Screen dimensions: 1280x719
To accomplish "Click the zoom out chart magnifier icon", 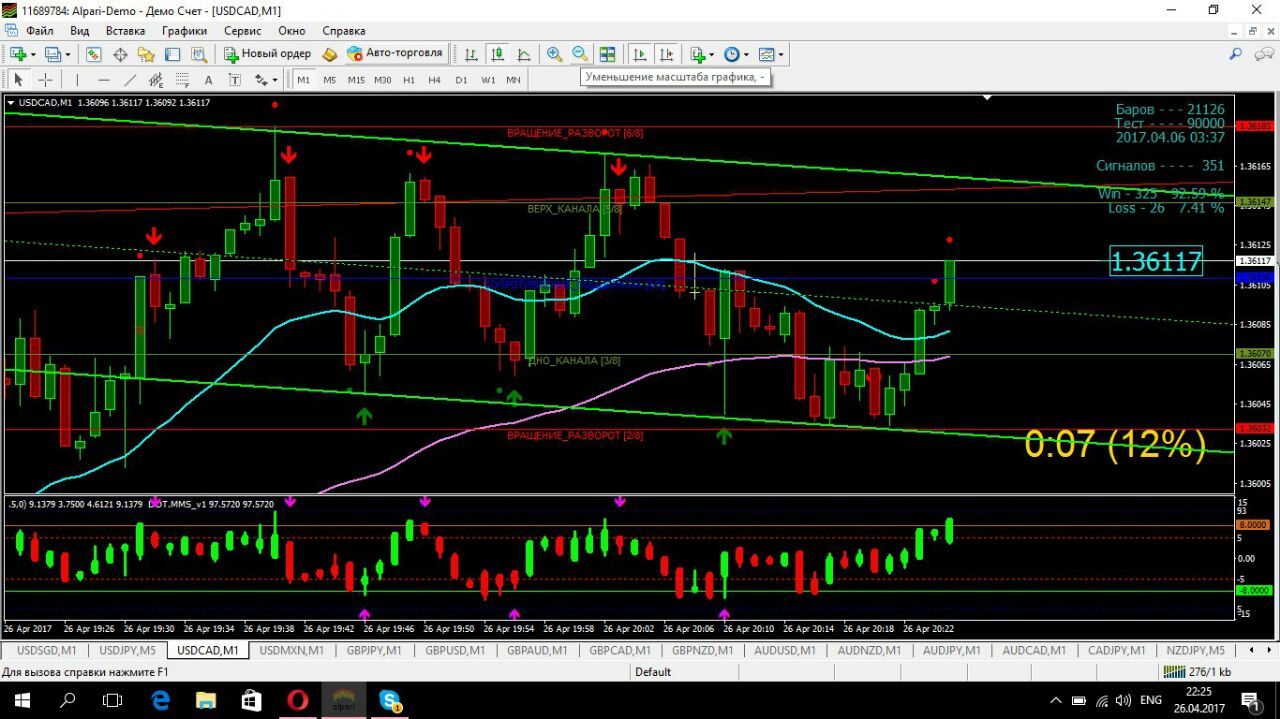I will (x=580, y=54).
